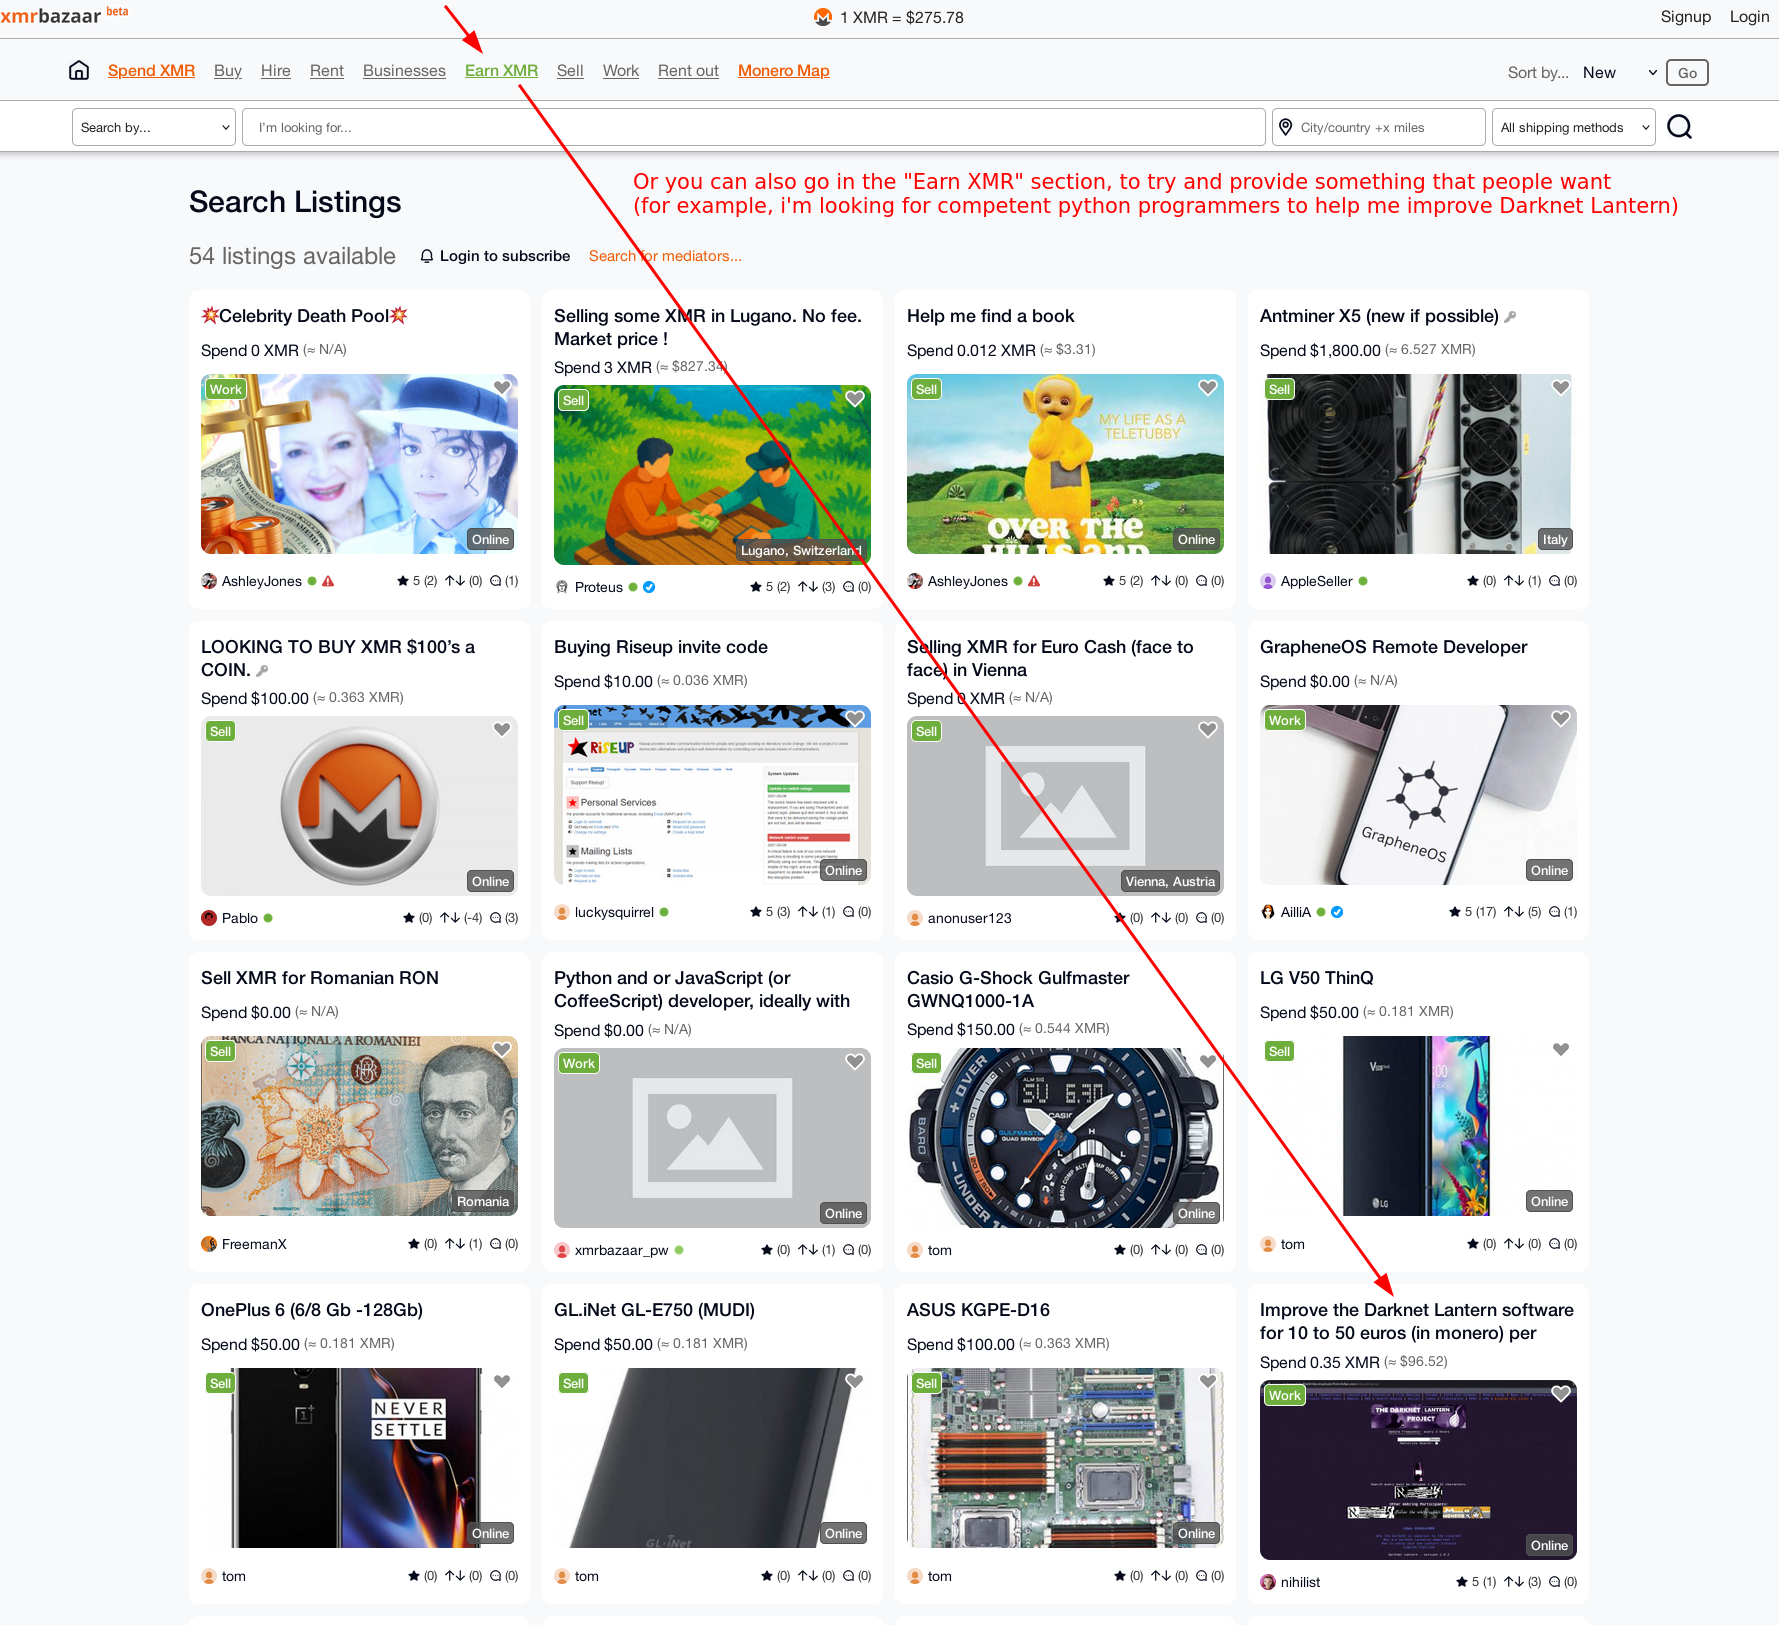Click AilliA verified checkmark badge
1779x1625 pixels.
tap(1337, 912)
